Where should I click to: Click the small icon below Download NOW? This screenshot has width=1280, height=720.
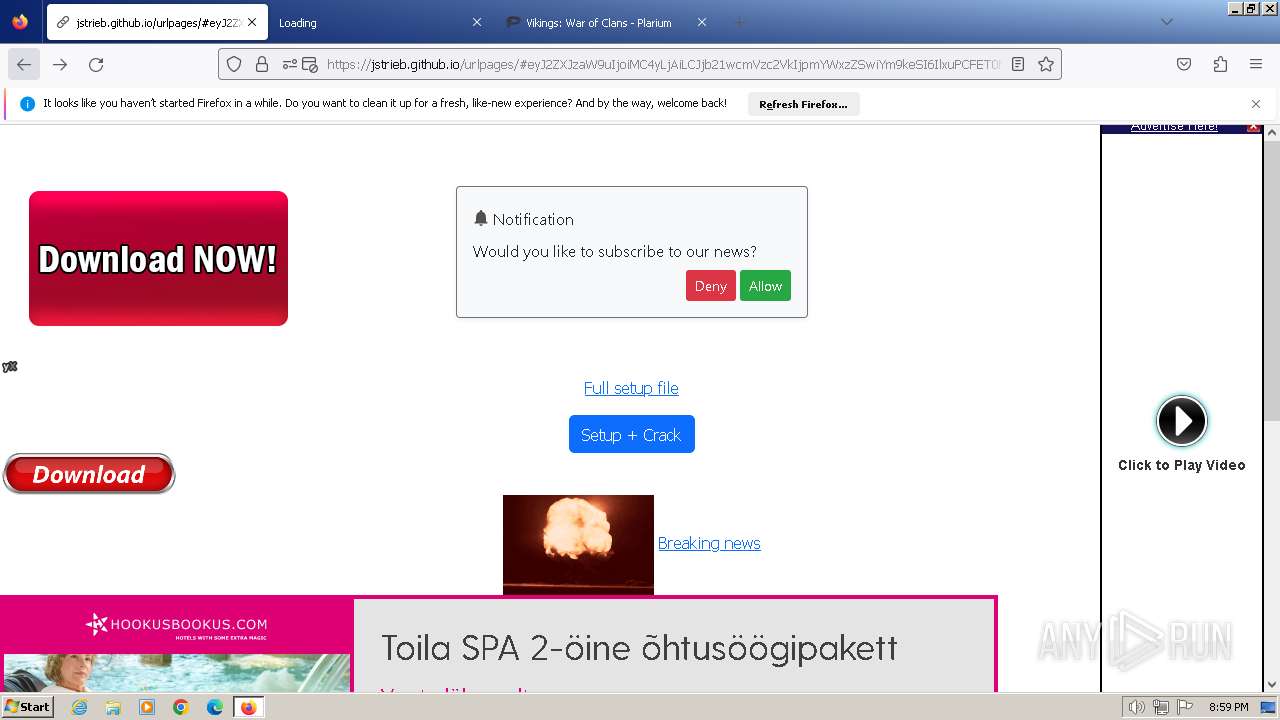[x=10, y=367]
